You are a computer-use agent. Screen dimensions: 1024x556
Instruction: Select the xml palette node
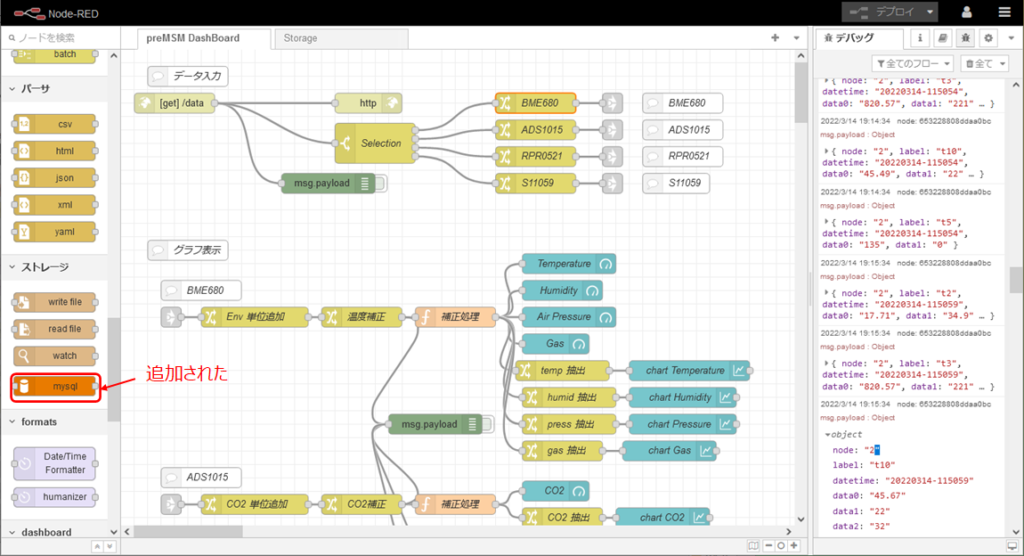[55, 204]
